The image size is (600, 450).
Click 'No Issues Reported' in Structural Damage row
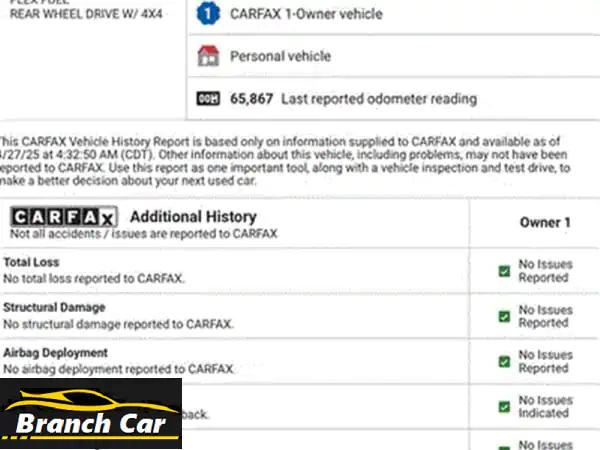[x=546, y=316]
